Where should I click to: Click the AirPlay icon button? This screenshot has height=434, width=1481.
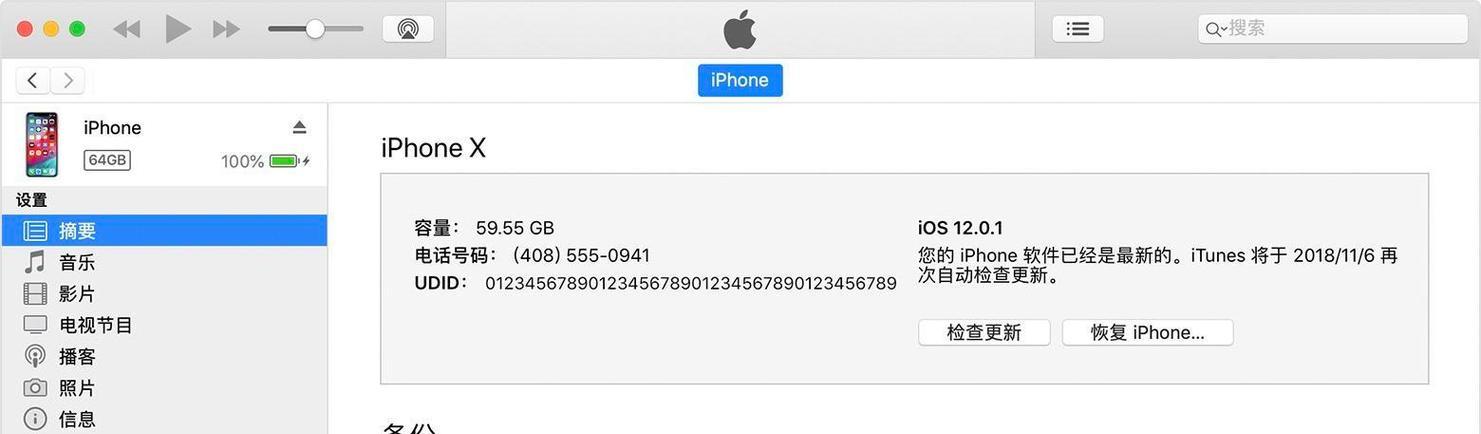(408, 29)
